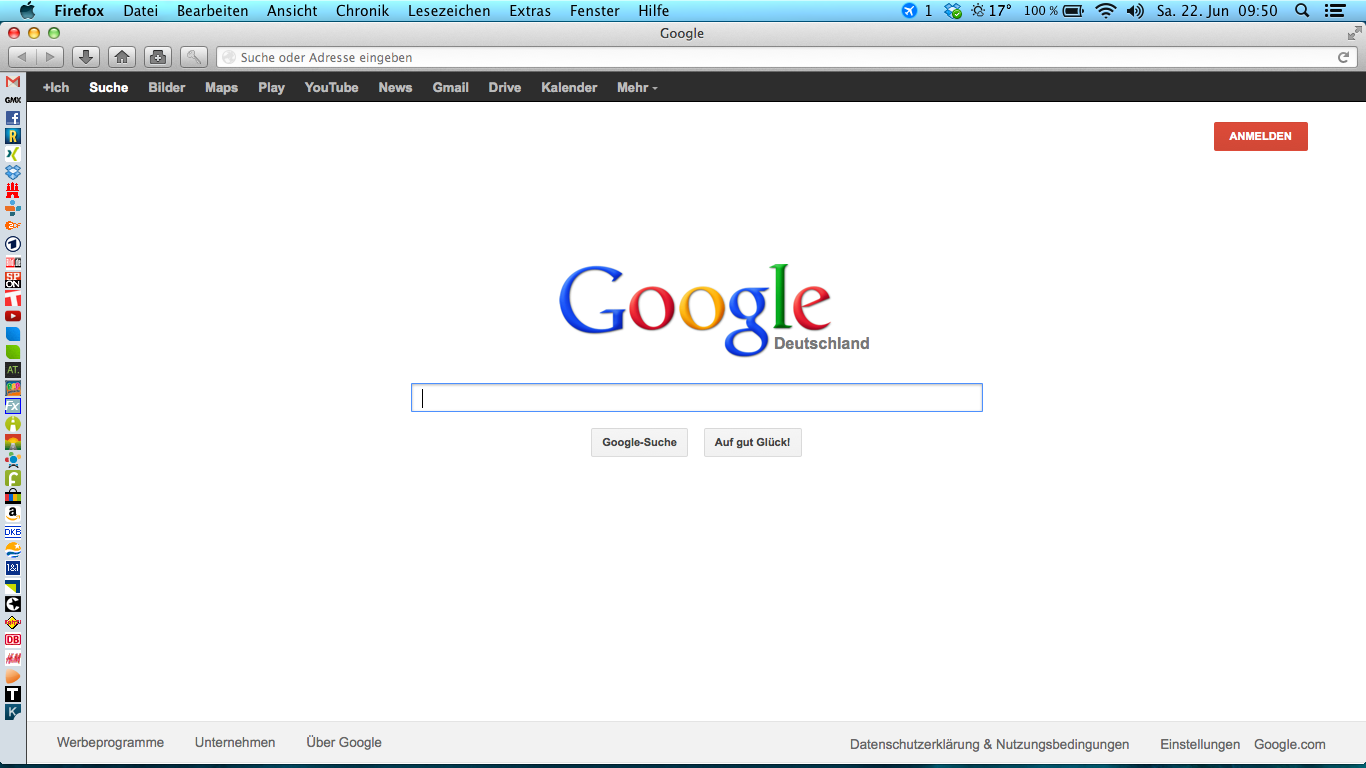Open the DB Deutsche Bahn bookmark
Viewport: 1366px width, 768px height.
click(x=13, y=640)
